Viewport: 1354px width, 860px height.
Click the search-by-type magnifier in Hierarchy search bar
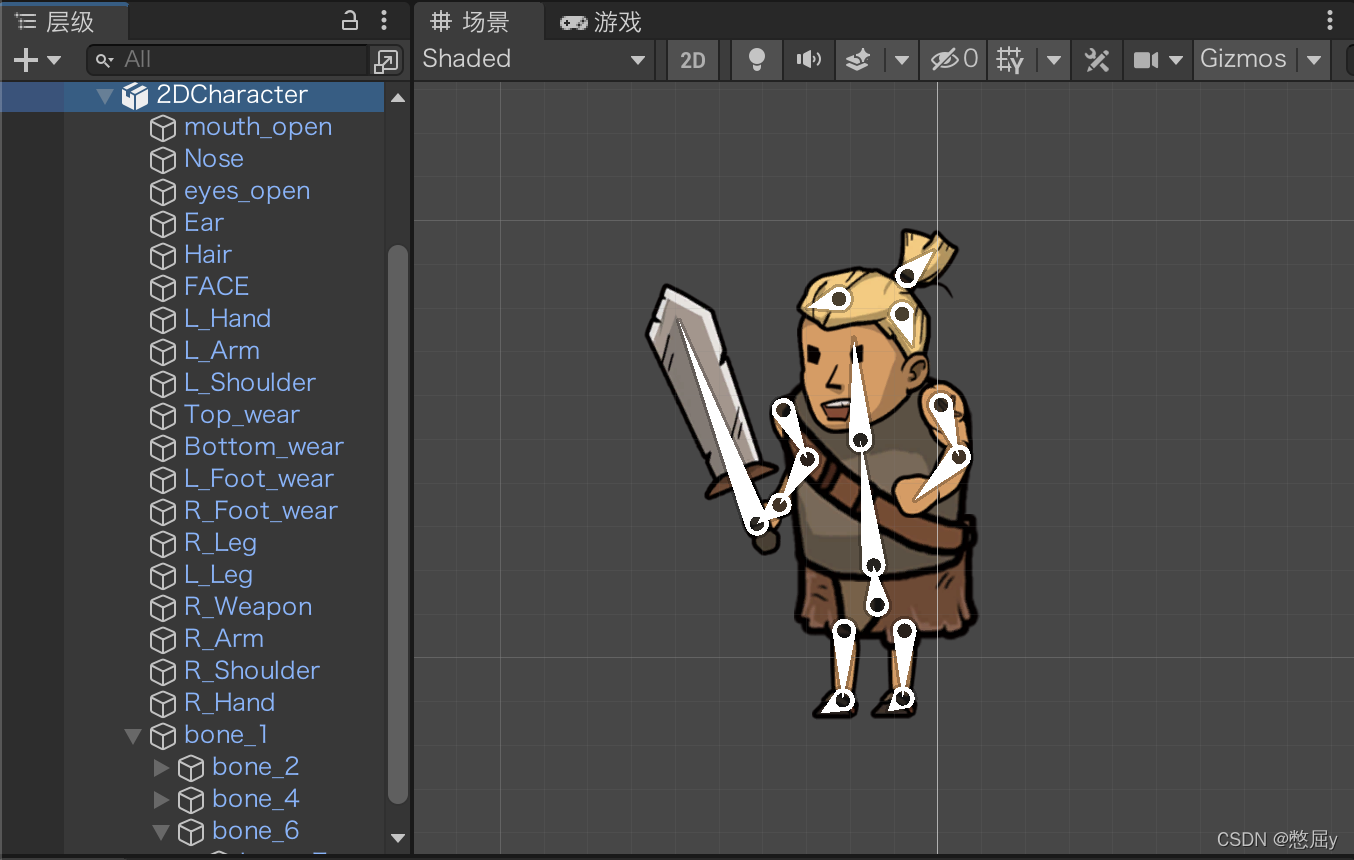[102, 61]
